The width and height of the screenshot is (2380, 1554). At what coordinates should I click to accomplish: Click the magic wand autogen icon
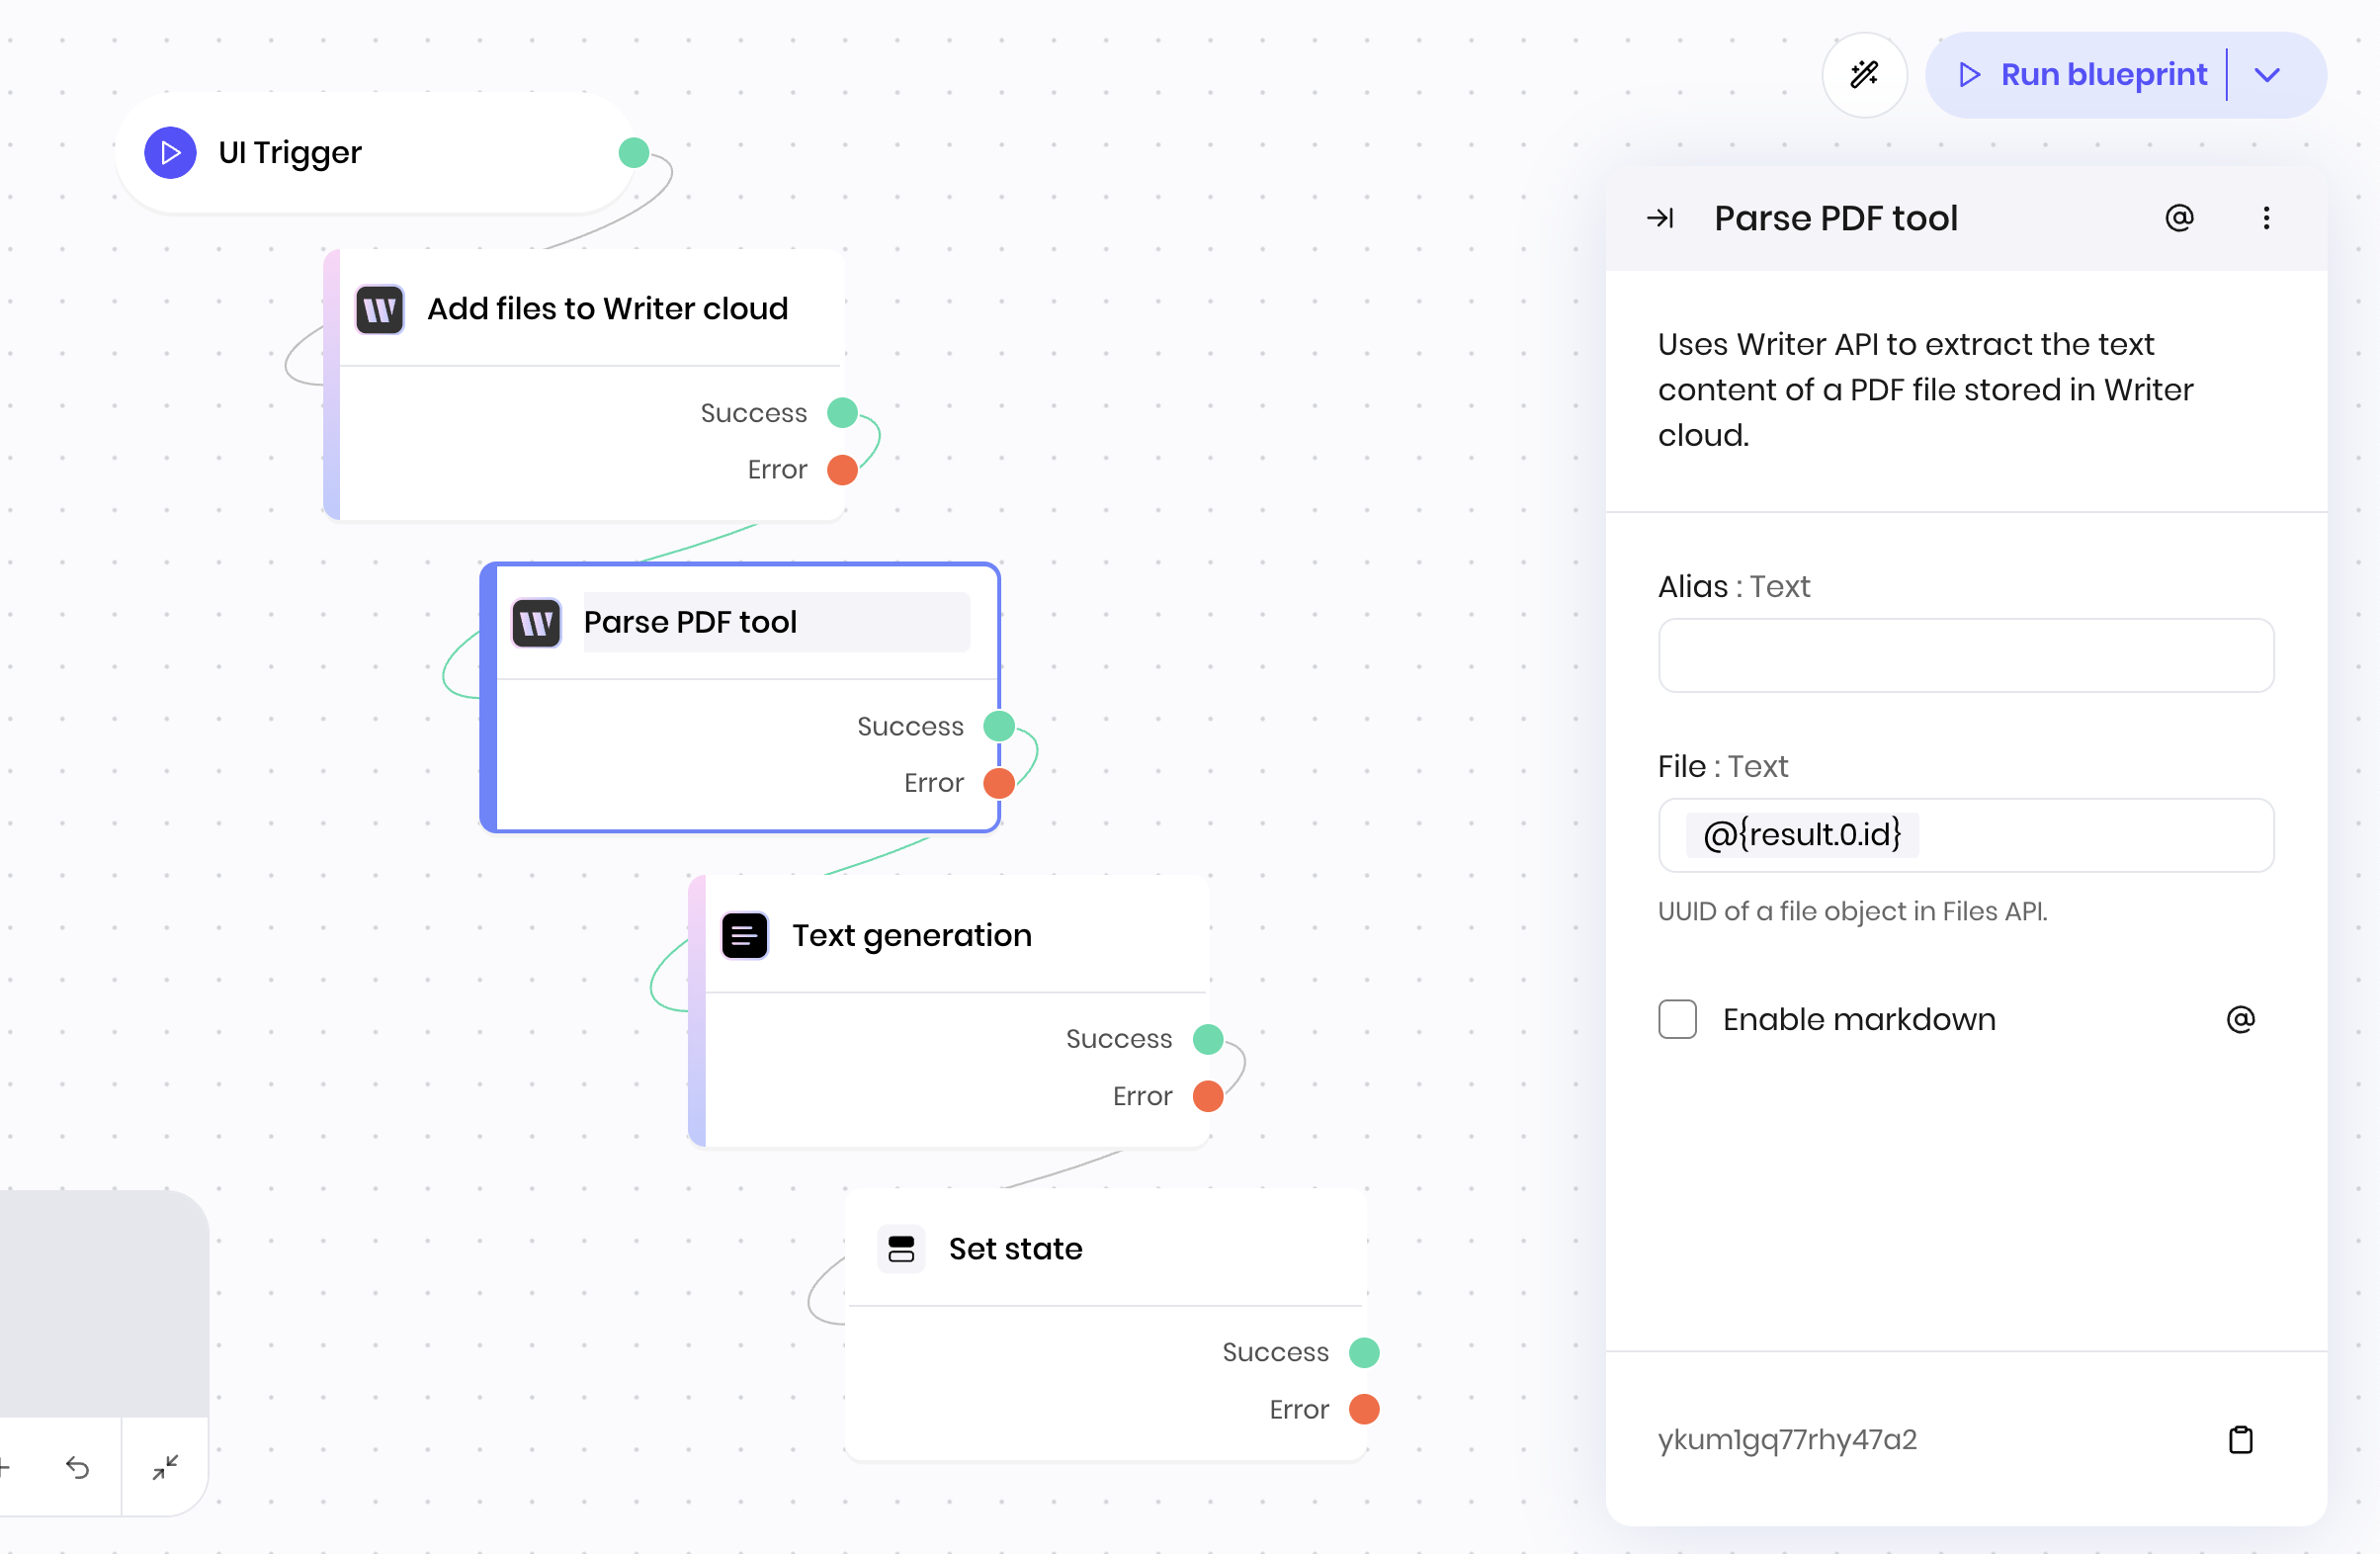pyautogui.click(x=1864, y=75)
